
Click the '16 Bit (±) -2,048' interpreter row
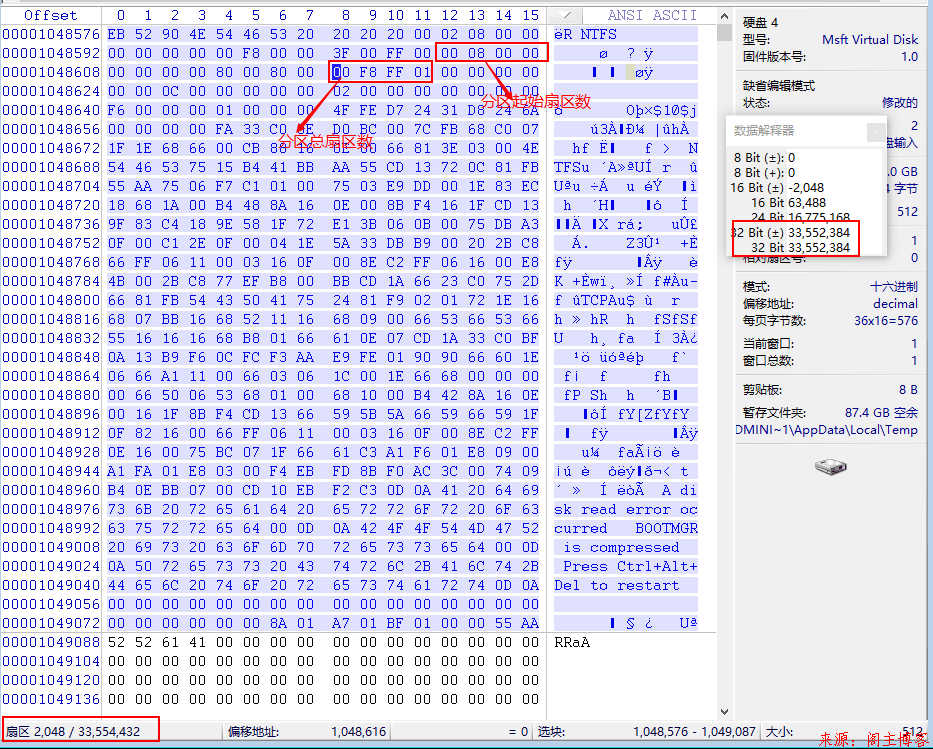[x=777, y=188]
